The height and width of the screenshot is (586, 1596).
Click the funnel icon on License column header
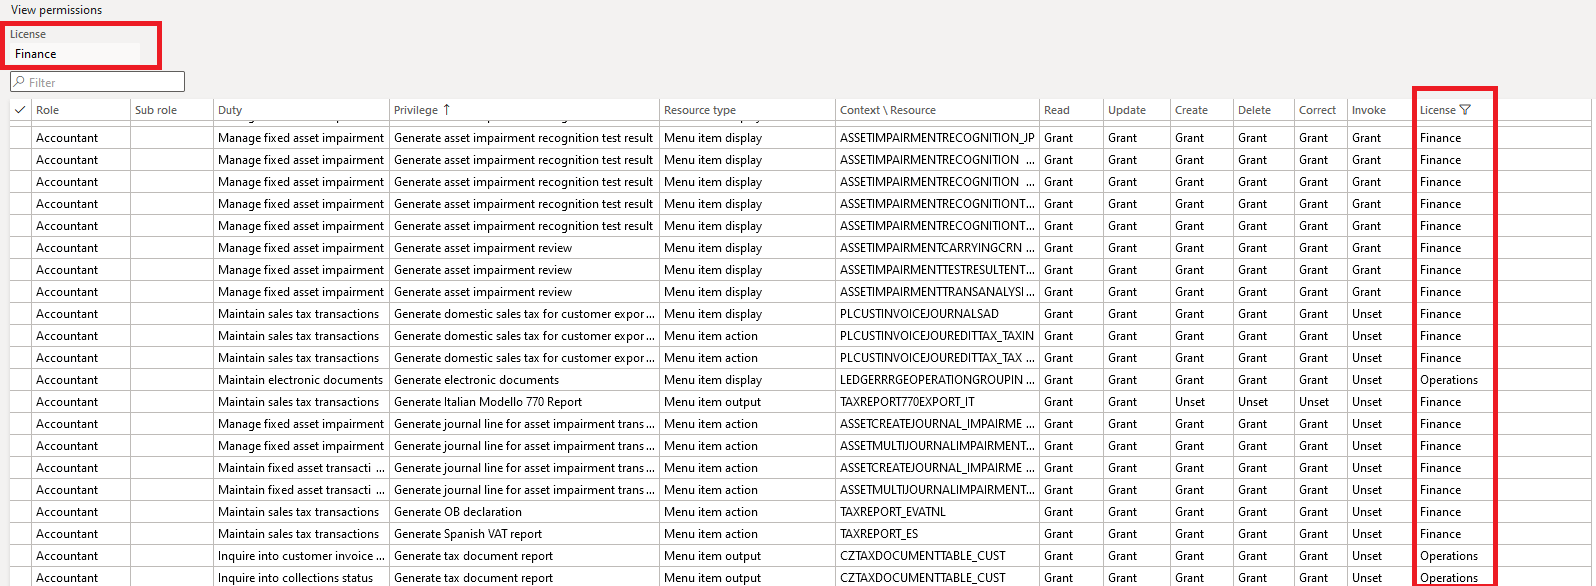(1465, 110)
